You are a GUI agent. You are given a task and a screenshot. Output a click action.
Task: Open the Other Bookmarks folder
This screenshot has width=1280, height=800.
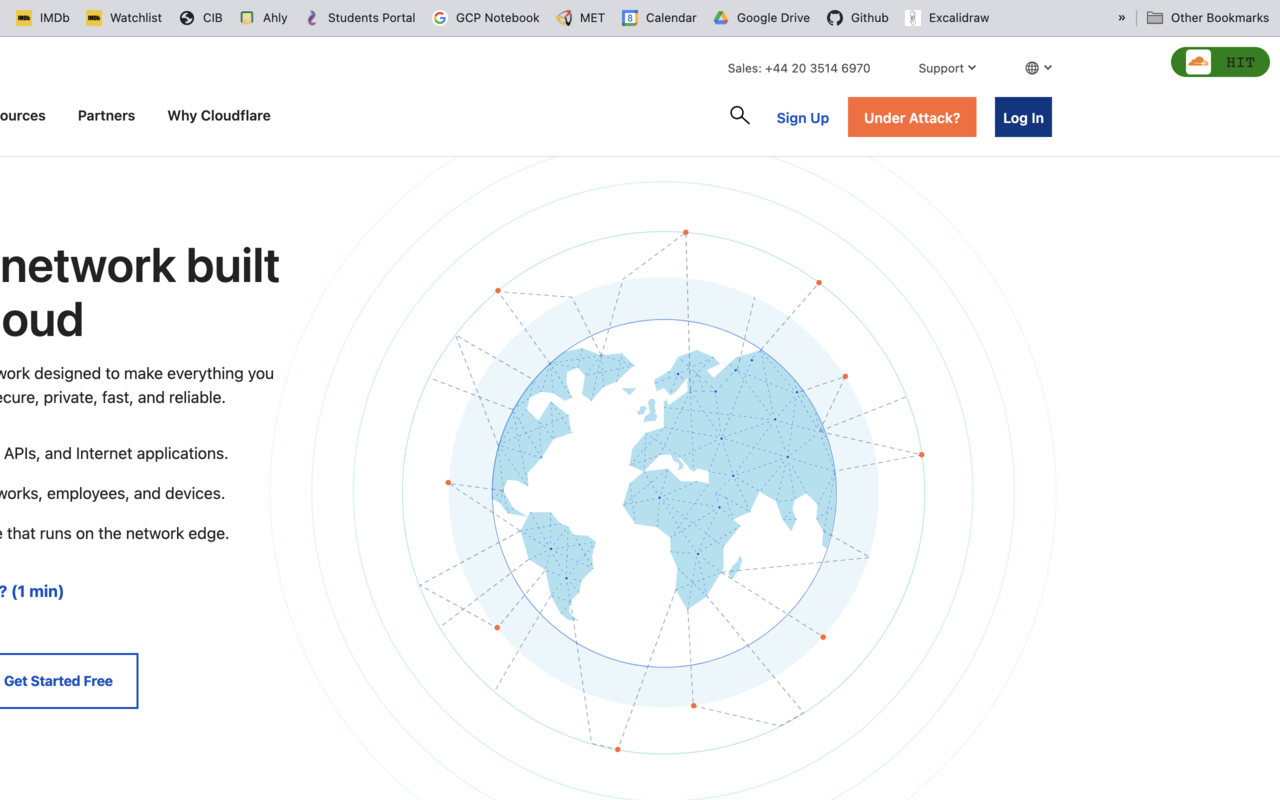point(1208,17)
